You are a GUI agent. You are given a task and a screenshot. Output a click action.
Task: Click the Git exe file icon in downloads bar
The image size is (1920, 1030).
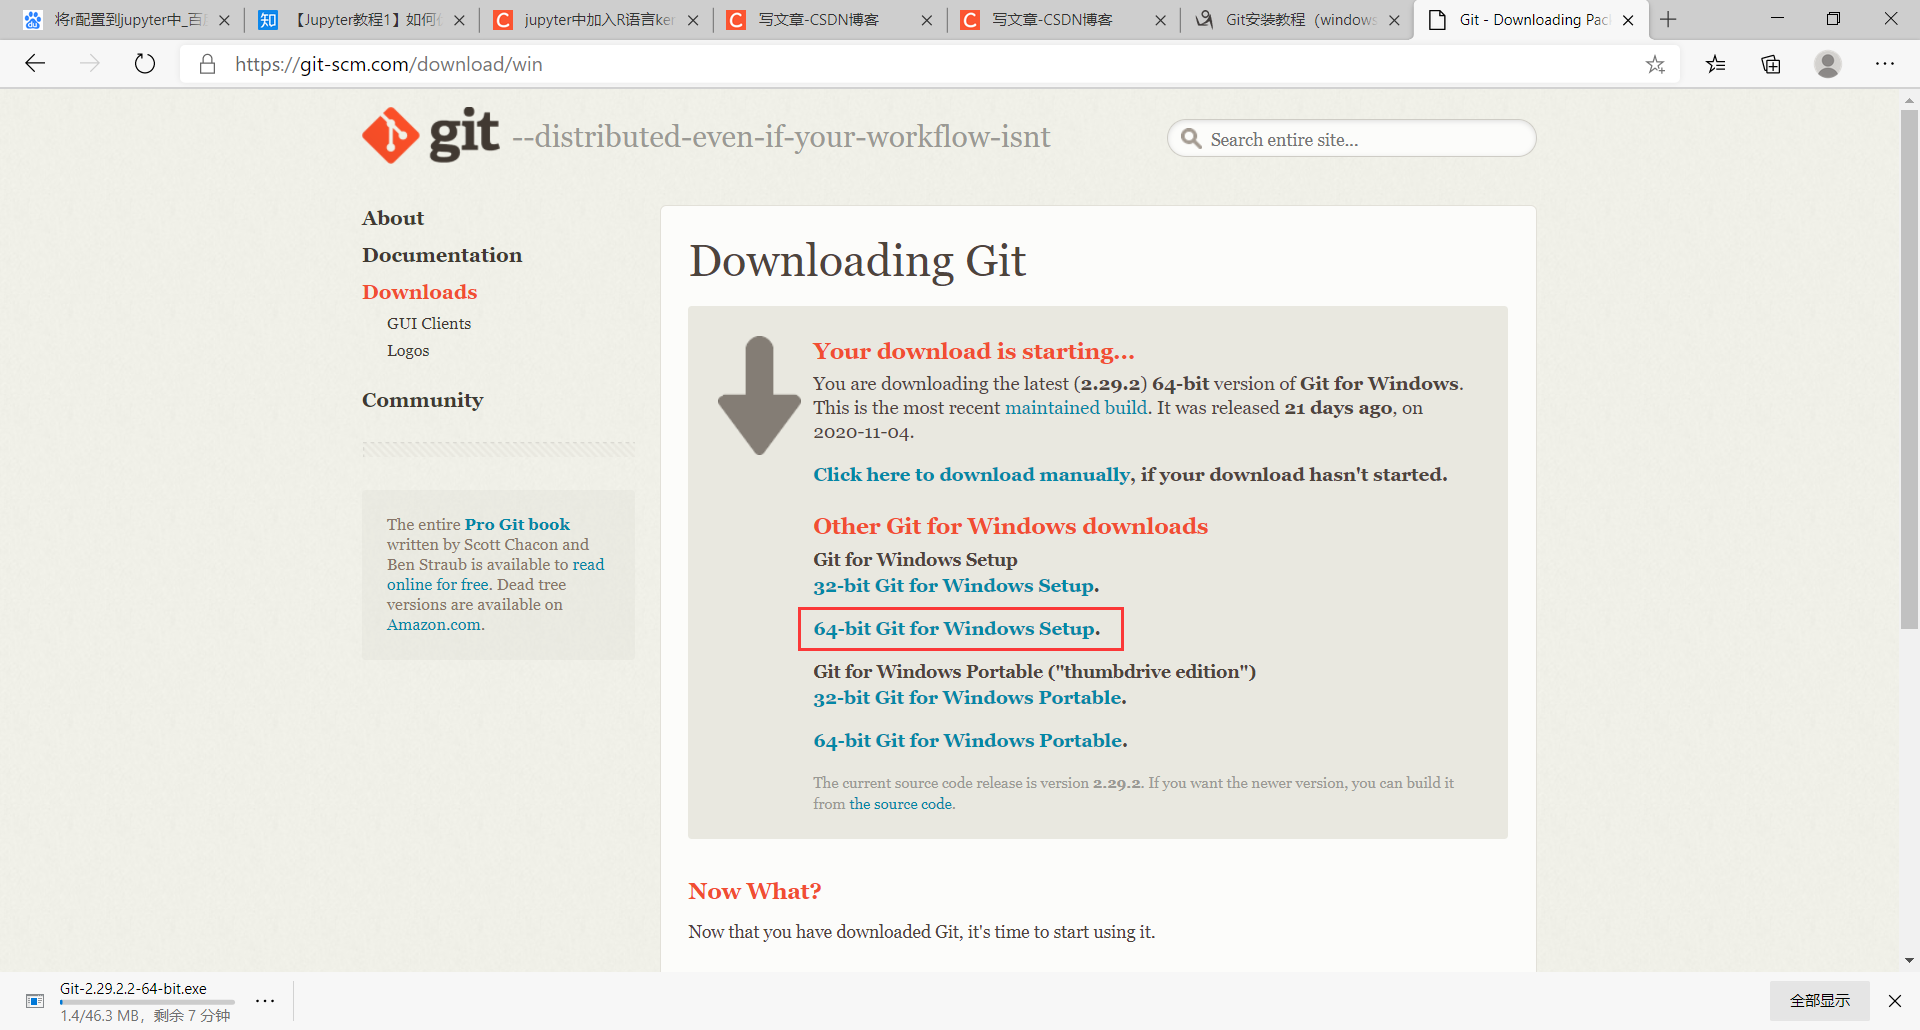coord(35,1001)
